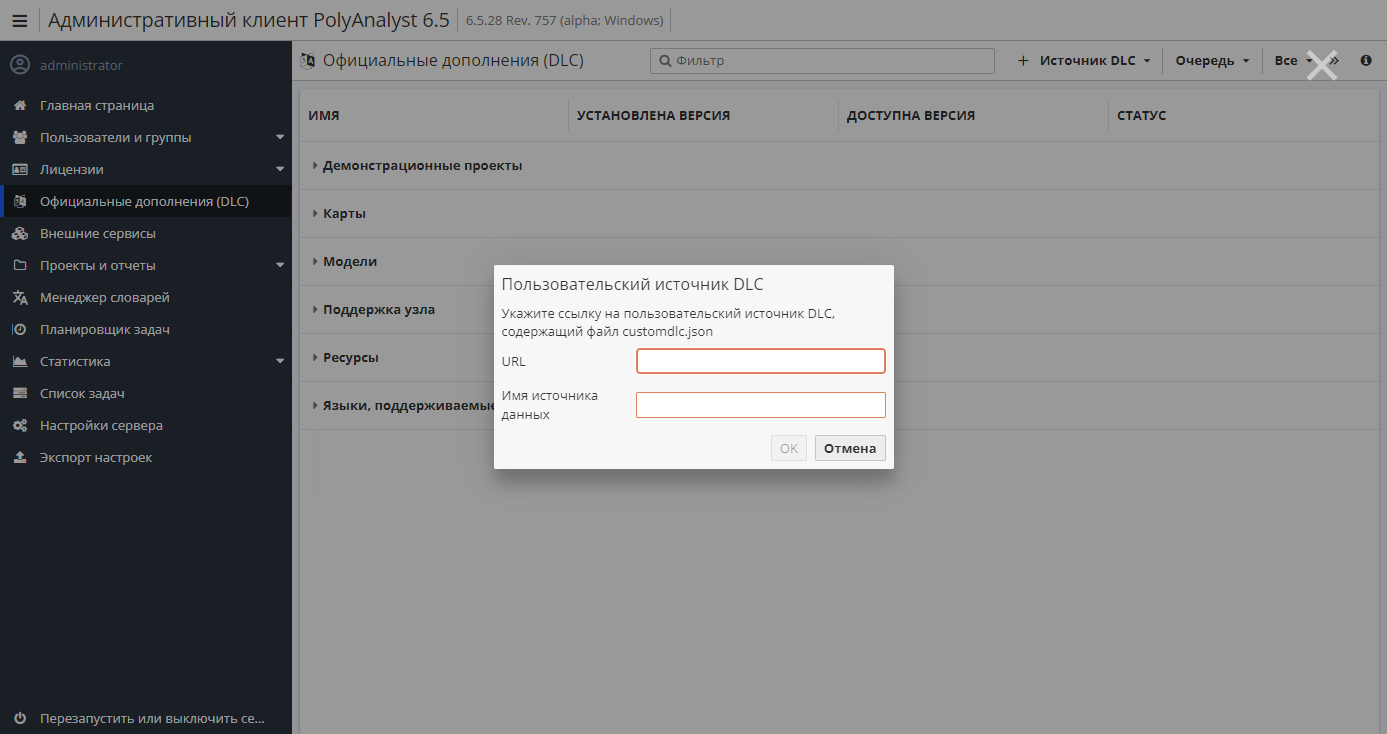Click the folder icon for Проекты и отчеты
This screenshot has width=1387, height=734.
click(x=20, y=265)
